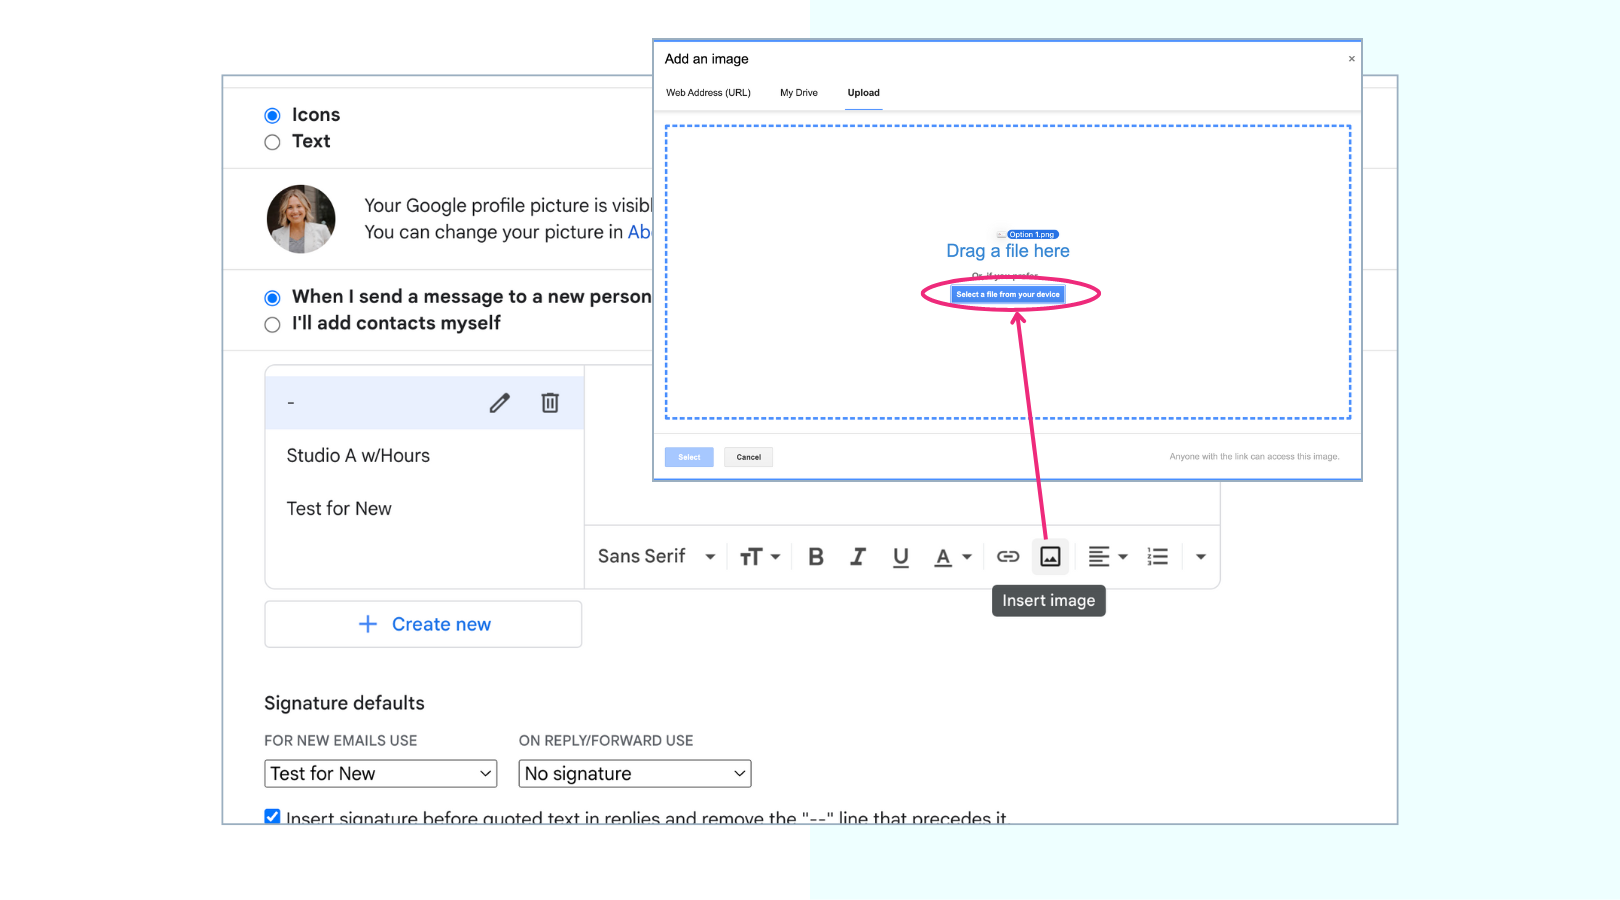Viewport: 1620px width, 900px height.
Task: Open the numbered list option
Action: (x=1157, y=556)
